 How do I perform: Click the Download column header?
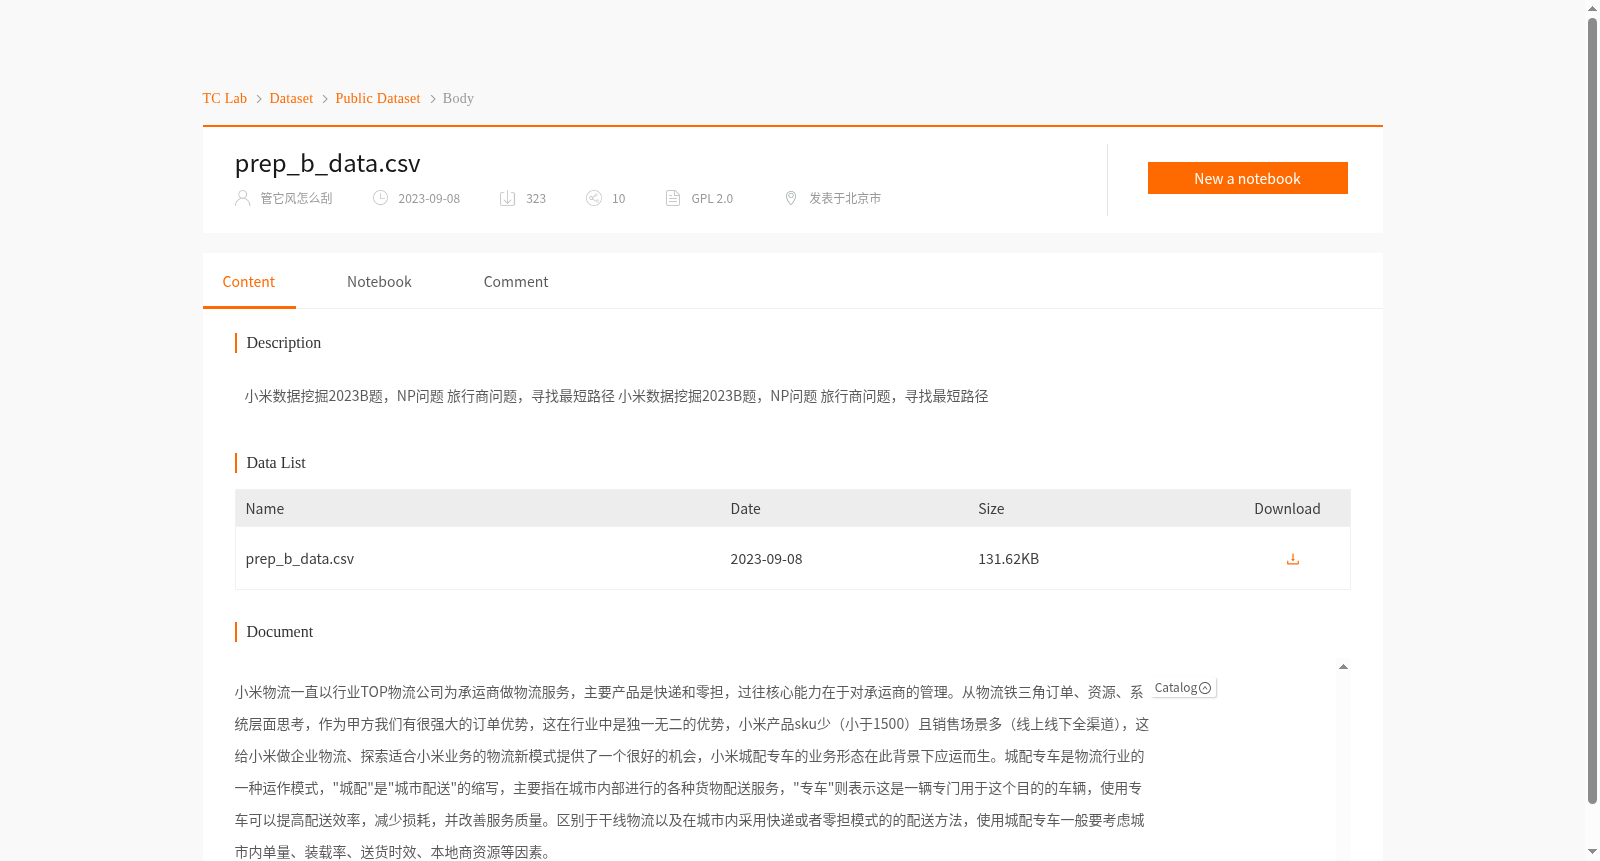pyautogui.click(x=1287, y=509)
